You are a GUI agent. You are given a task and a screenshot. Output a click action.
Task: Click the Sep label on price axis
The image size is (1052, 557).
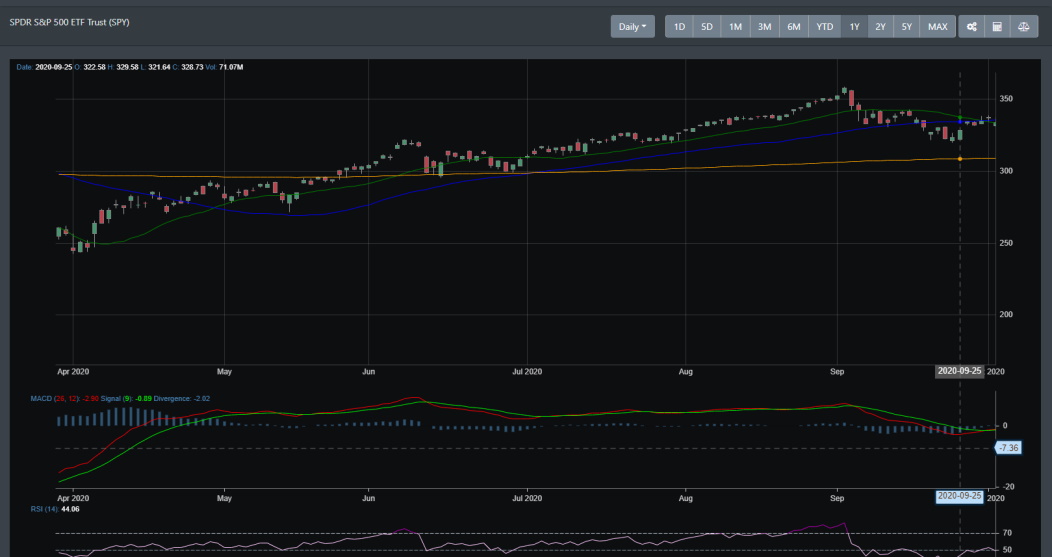837,371
